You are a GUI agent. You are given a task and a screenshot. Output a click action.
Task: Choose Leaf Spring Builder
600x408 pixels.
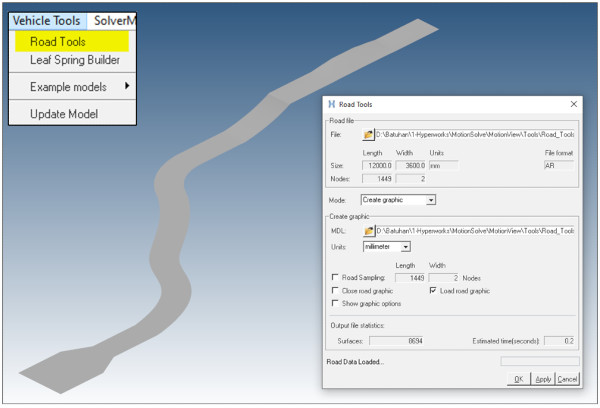click(75, 60)
